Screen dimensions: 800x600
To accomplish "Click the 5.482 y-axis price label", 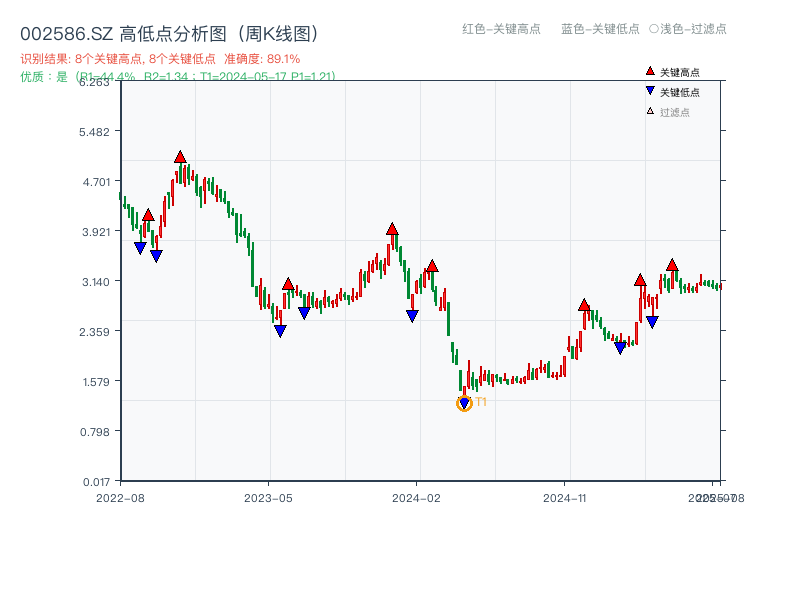I will 97,132.
